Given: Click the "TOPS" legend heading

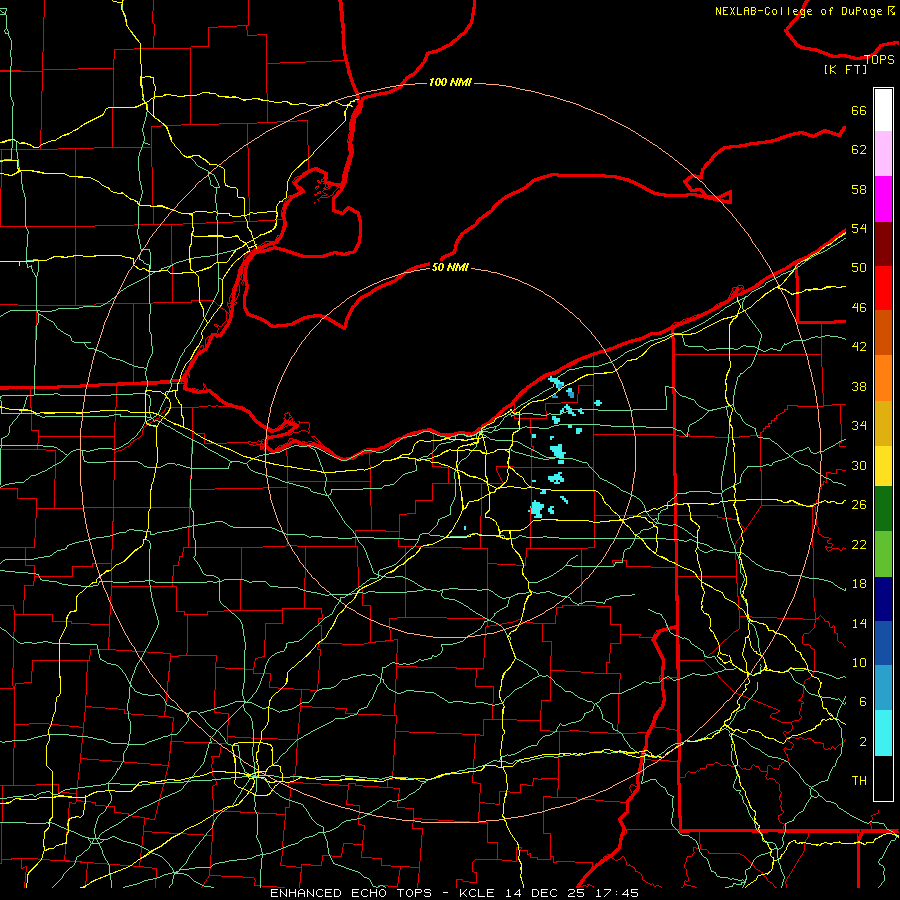Looking at the screenshot, I should click(x=879, y=59).
